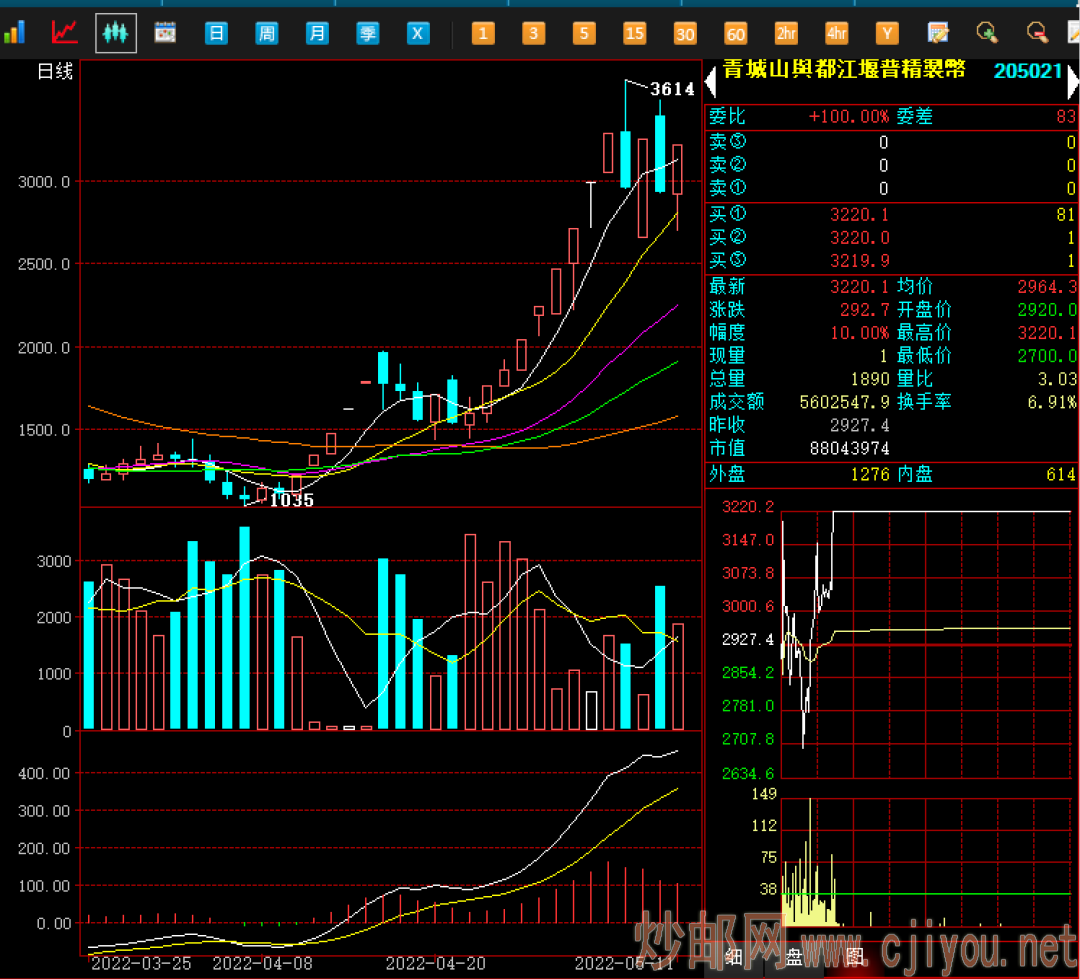
Task: Select the 60-minute interval button
Action: [735, 34]
